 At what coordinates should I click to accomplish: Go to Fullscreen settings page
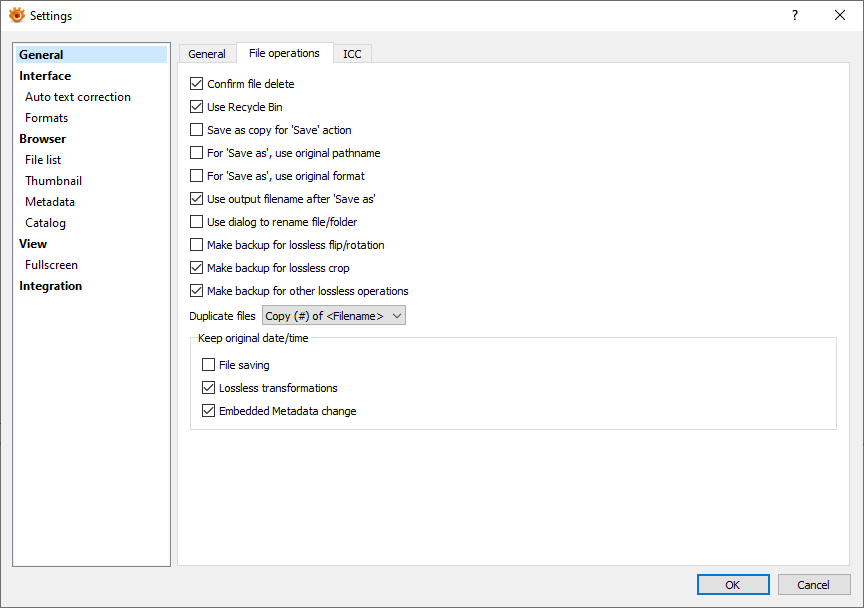pos(51,265)
